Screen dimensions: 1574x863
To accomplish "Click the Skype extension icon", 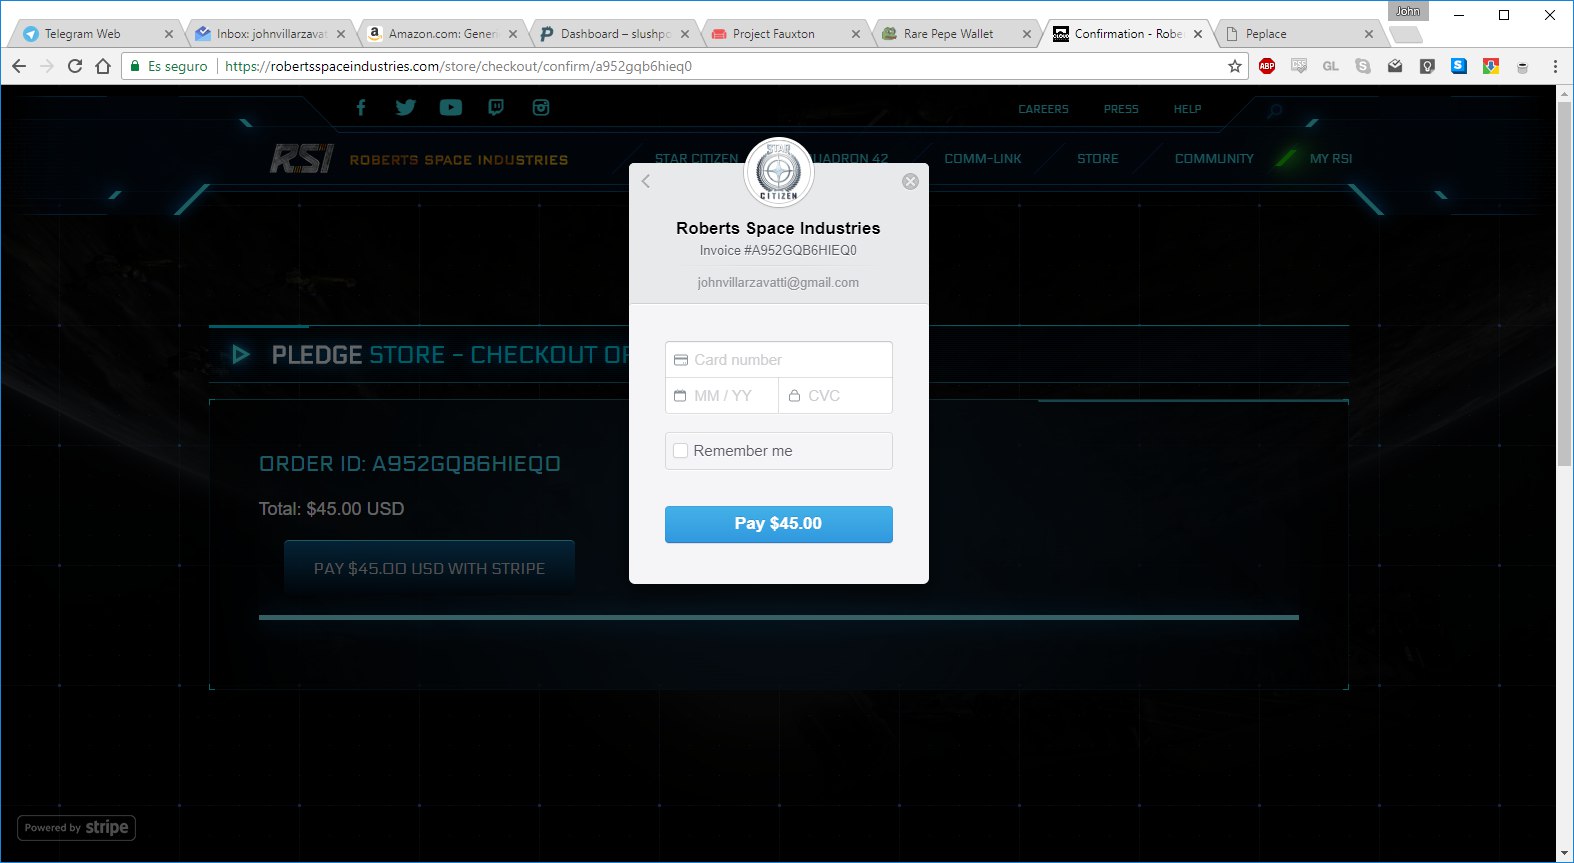I will pos(1363,66).
